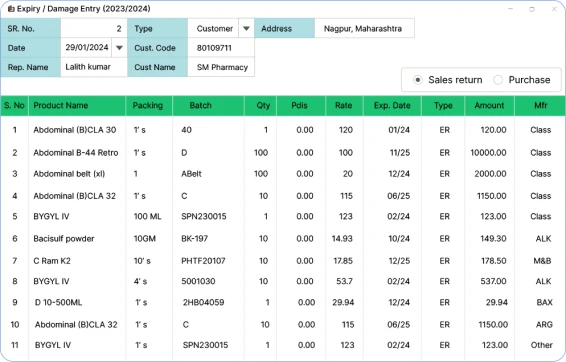Close the Expiry / Damage Entry window
566x362 pixels.
[554, 9]
